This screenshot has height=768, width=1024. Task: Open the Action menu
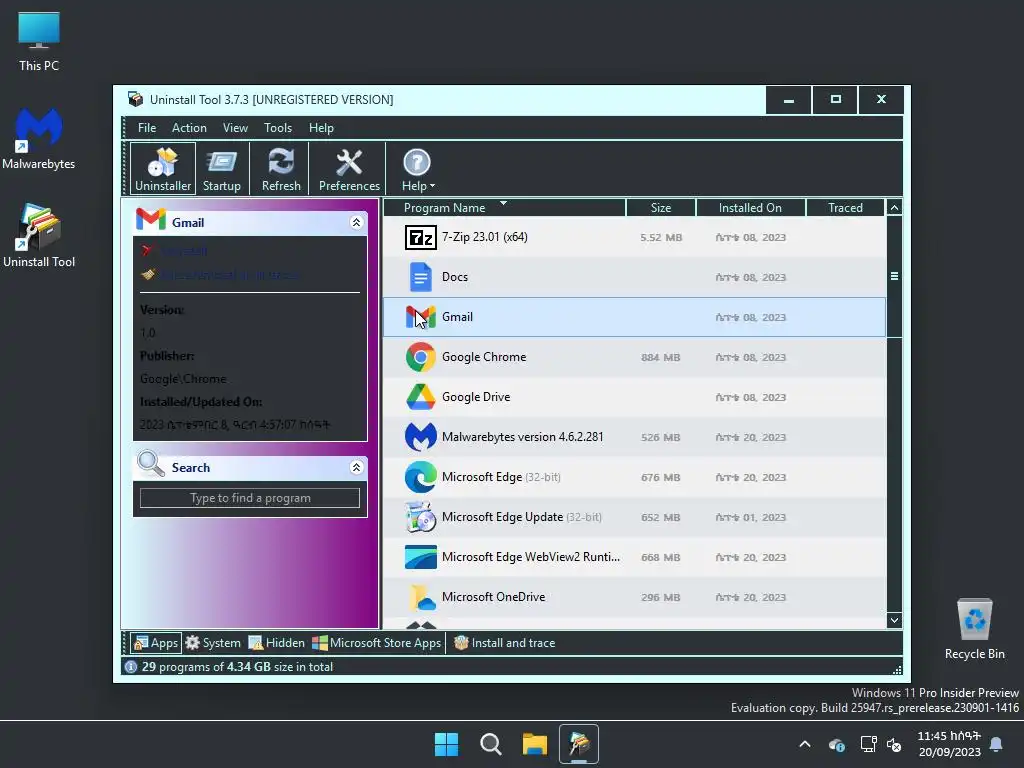[x=189, y=128]
